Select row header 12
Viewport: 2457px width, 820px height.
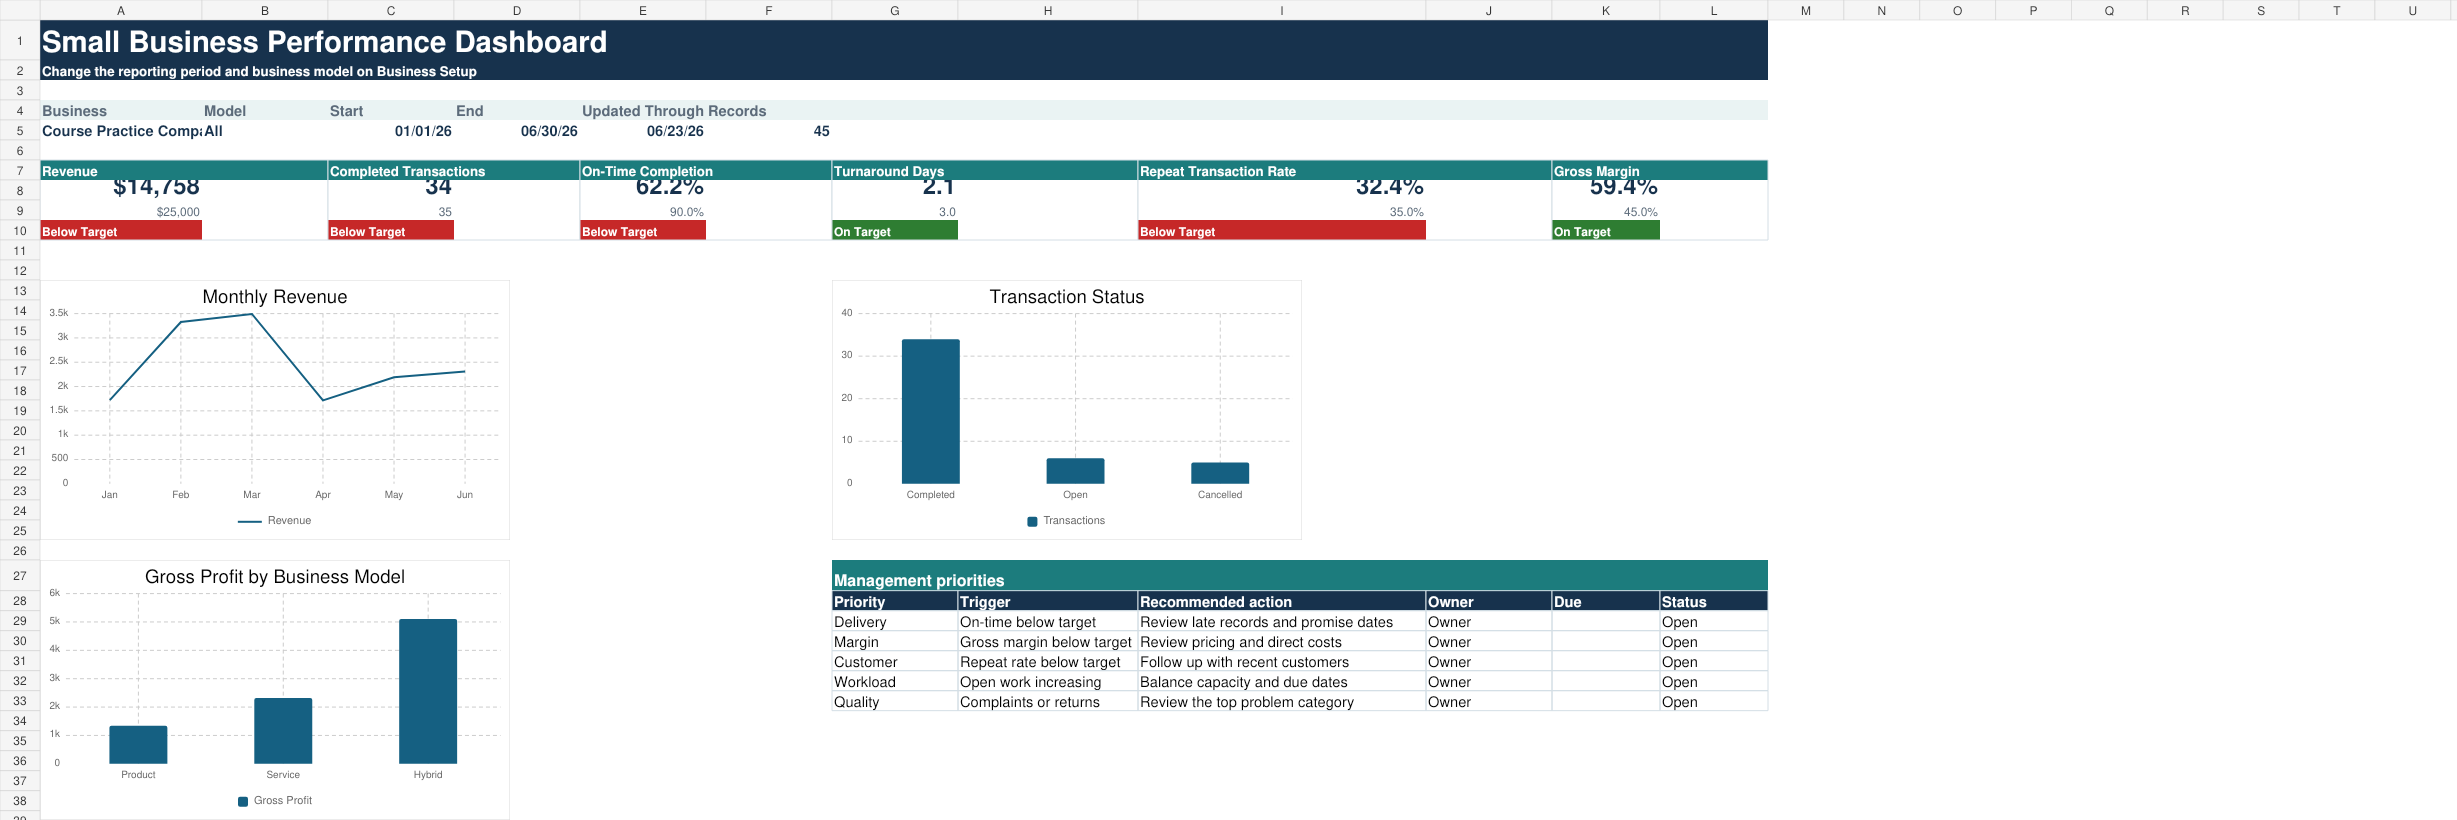pyautogui.click(x=20, y=270)
